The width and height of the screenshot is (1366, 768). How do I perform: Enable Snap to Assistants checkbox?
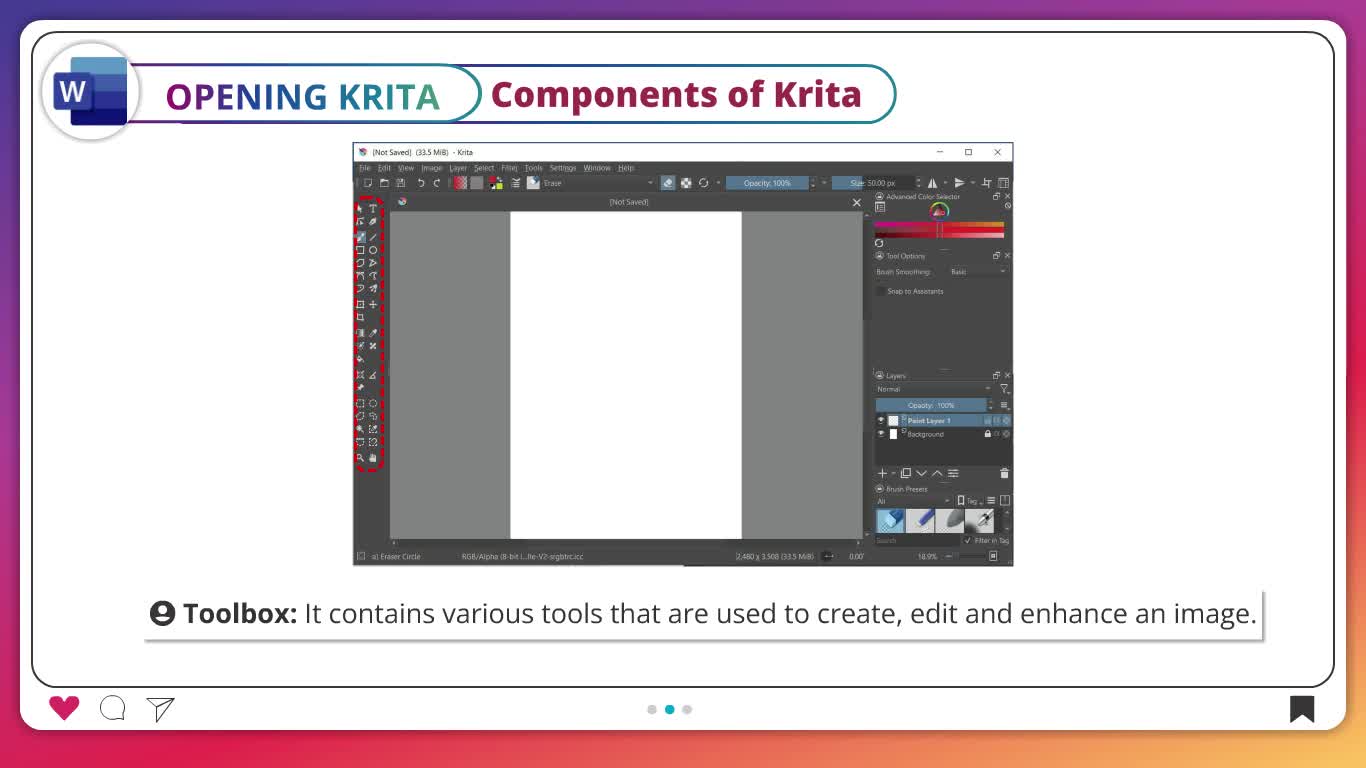[x=881, y=291]
